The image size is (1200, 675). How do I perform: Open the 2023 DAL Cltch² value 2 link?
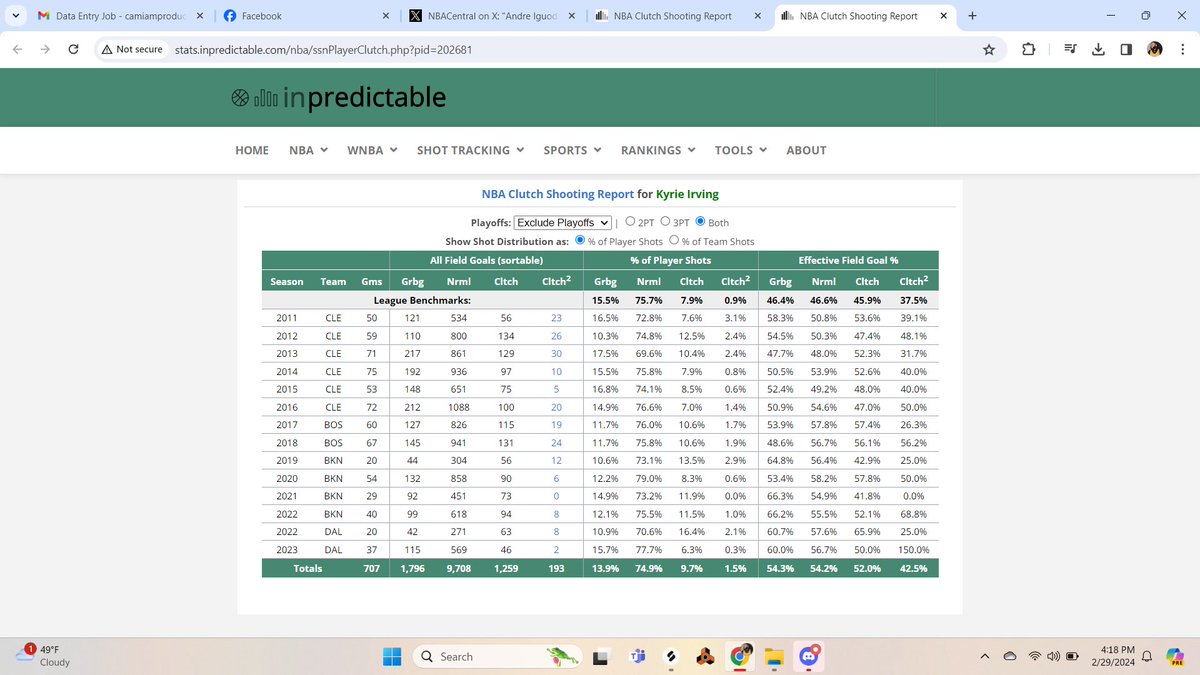pyautogui.click(x=556, y=550)
